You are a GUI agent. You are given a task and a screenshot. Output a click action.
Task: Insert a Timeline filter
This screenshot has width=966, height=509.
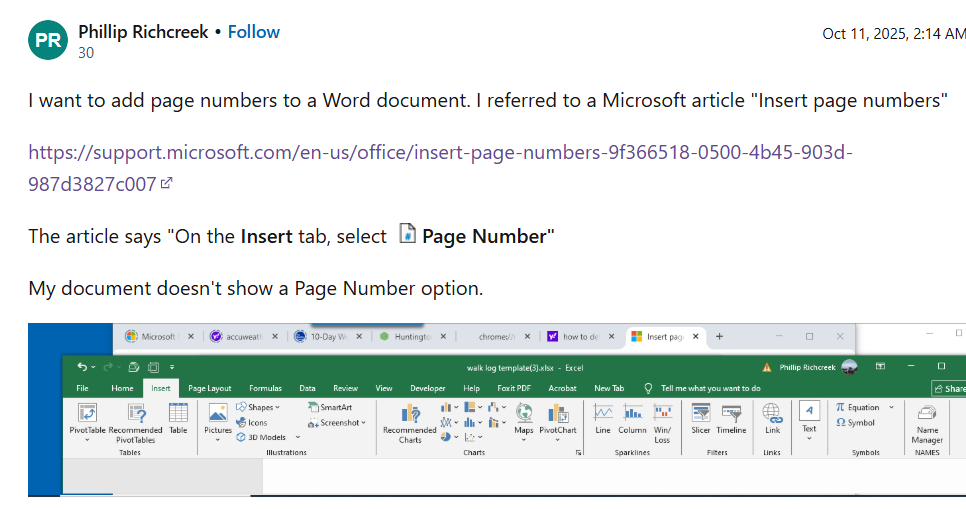coord(731,419)
